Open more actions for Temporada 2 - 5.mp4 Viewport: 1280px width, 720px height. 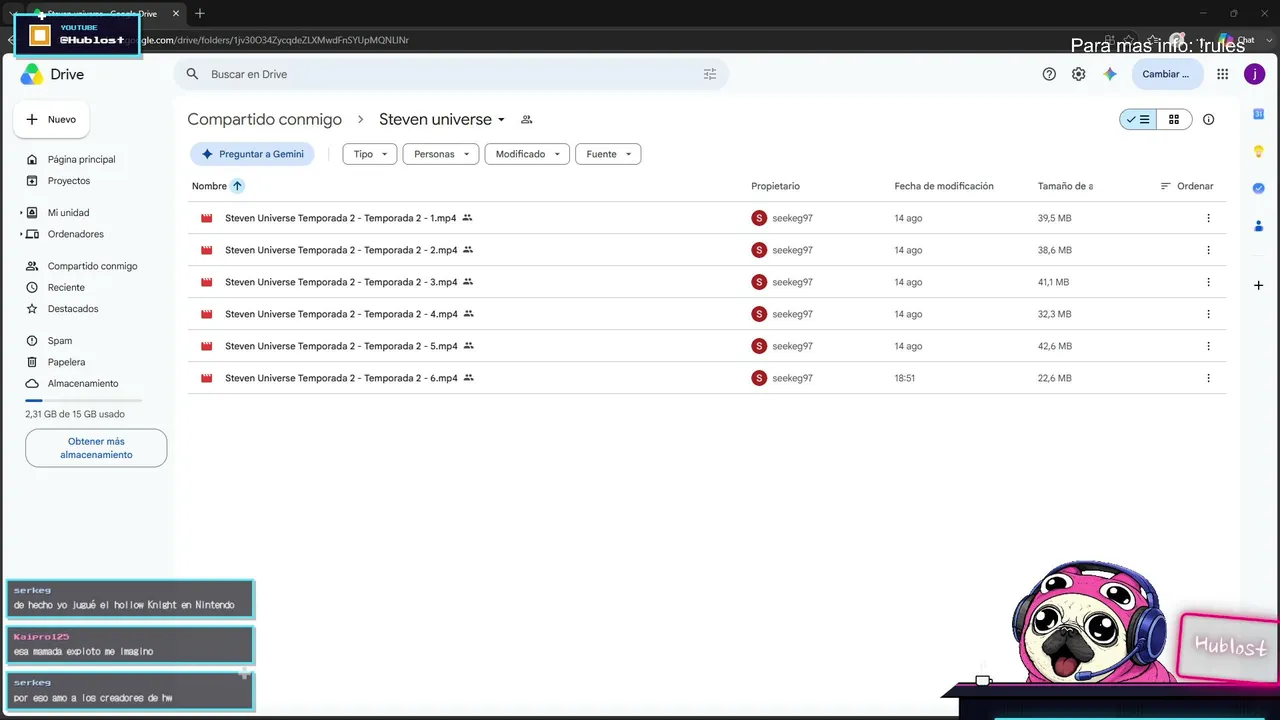1208,346
